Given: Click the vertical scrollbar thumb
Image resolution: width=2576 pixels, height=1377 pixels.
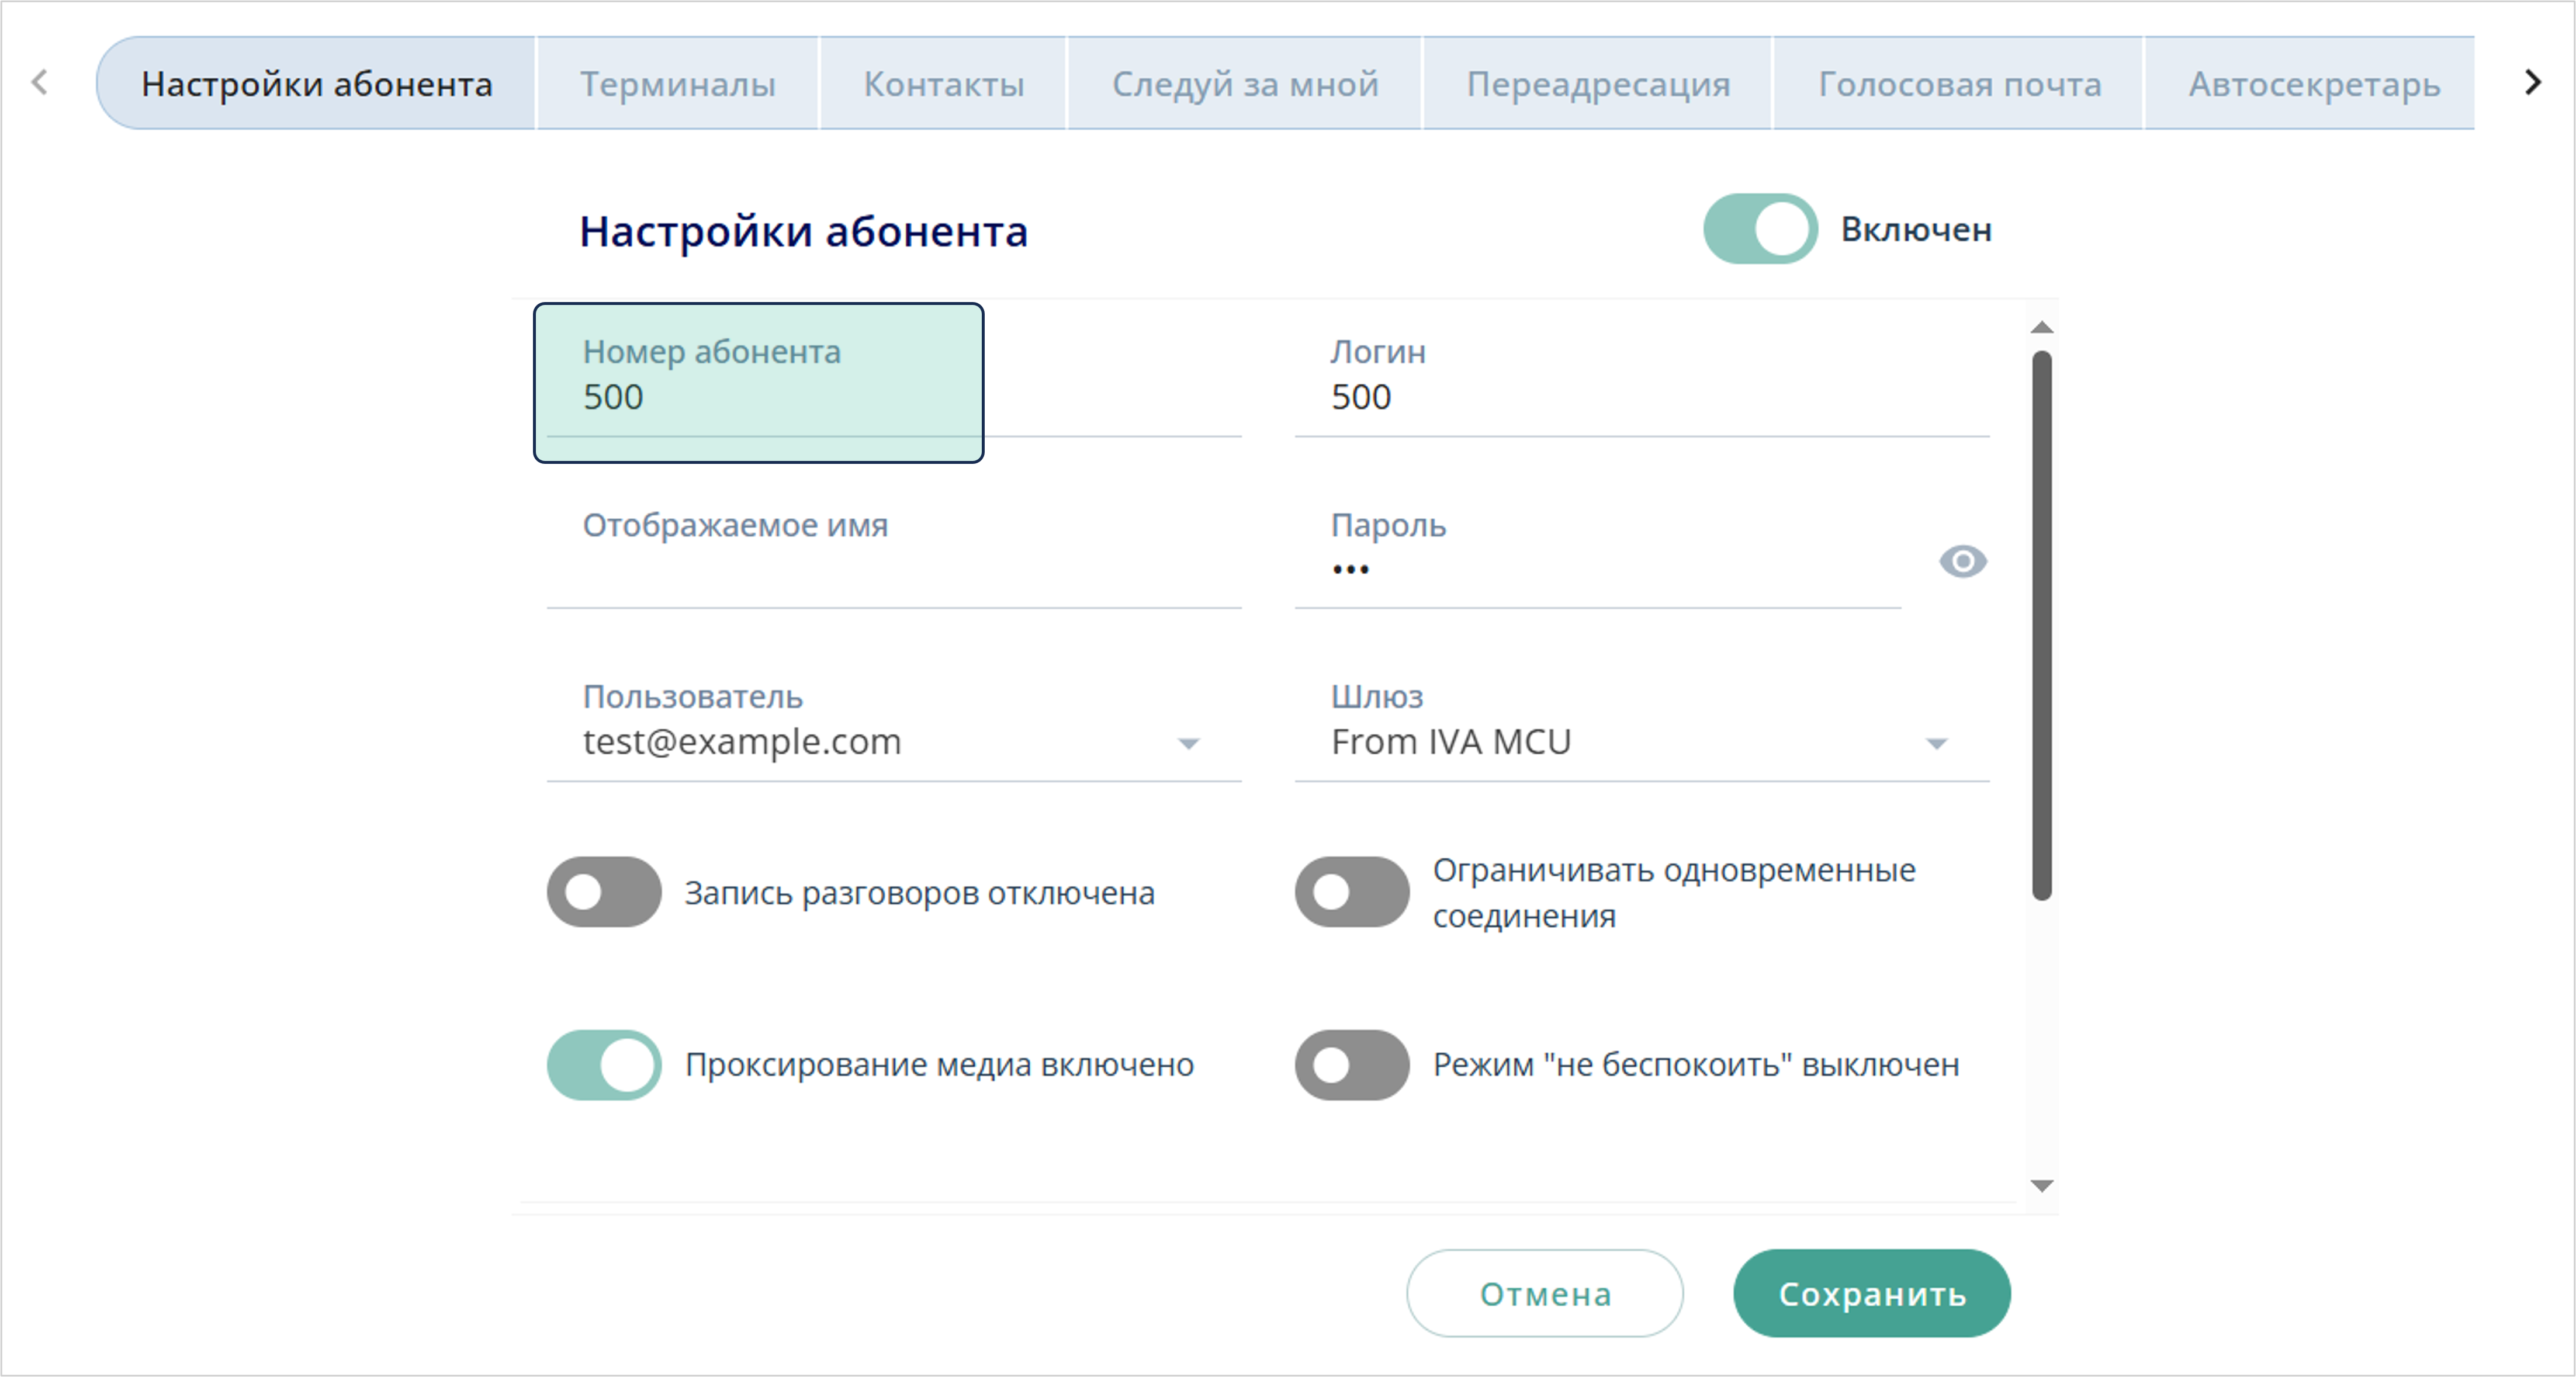Looking at the screenshot, I should tap(2042, 625).
